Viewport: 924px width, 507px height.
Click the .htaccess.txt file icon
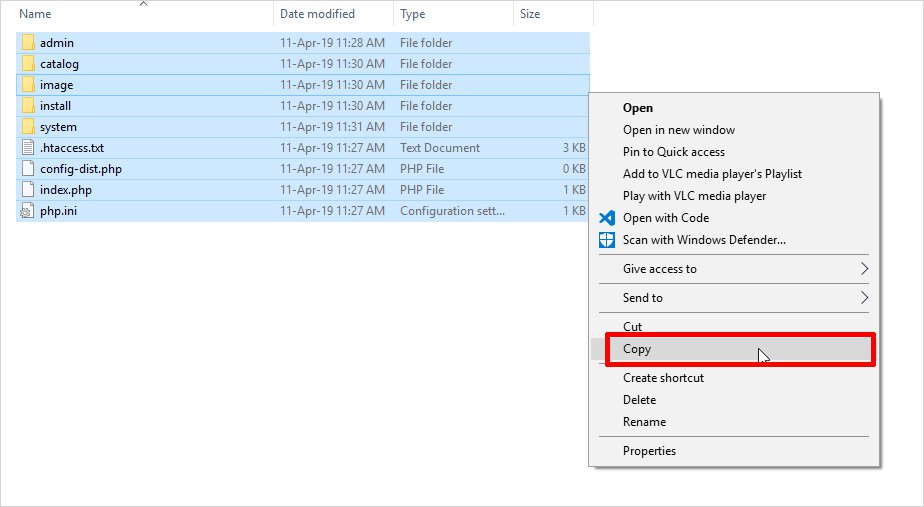click(28, 148)
